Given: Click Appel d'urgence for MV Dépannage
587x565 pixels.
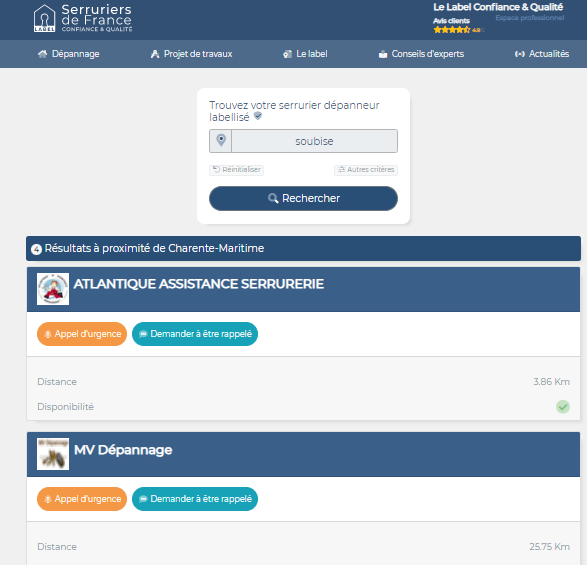Looking at the screenshot, I should [x=82, y=499].
